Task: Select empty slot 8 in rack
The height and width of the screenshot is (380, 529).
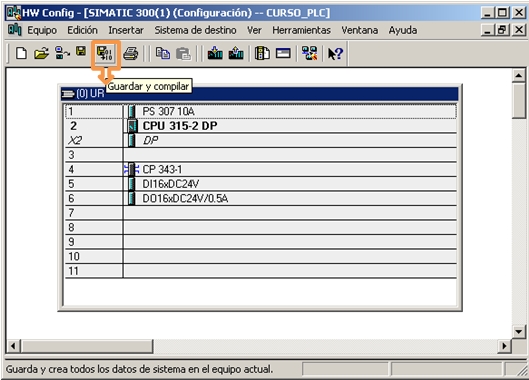Action: (261, 227)
